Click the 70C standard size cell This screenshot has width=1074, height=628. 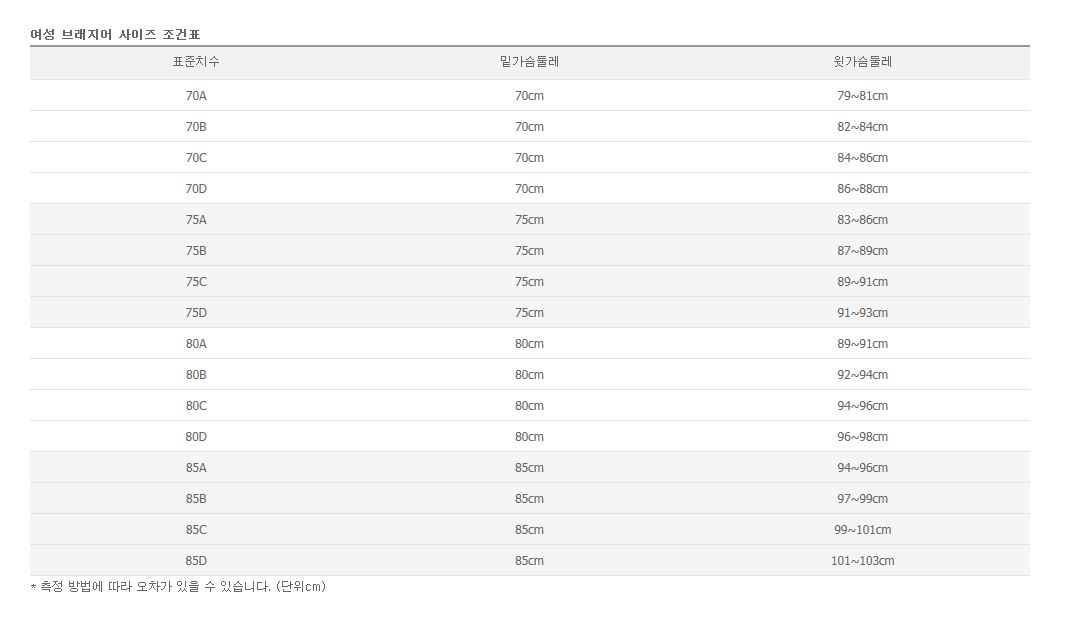pos(196,158)
